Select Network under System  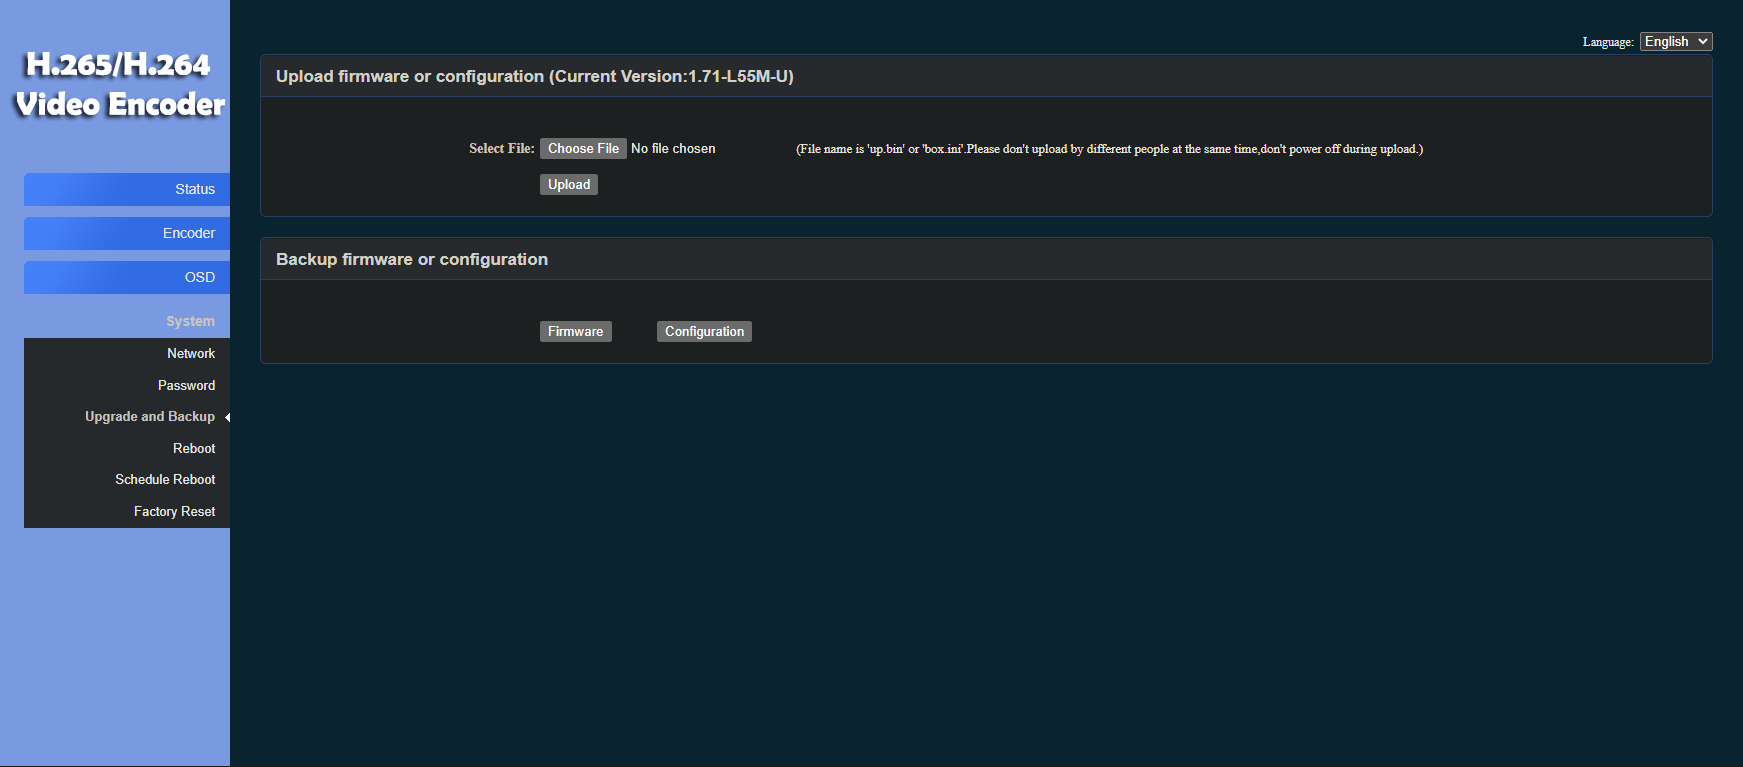190,353
